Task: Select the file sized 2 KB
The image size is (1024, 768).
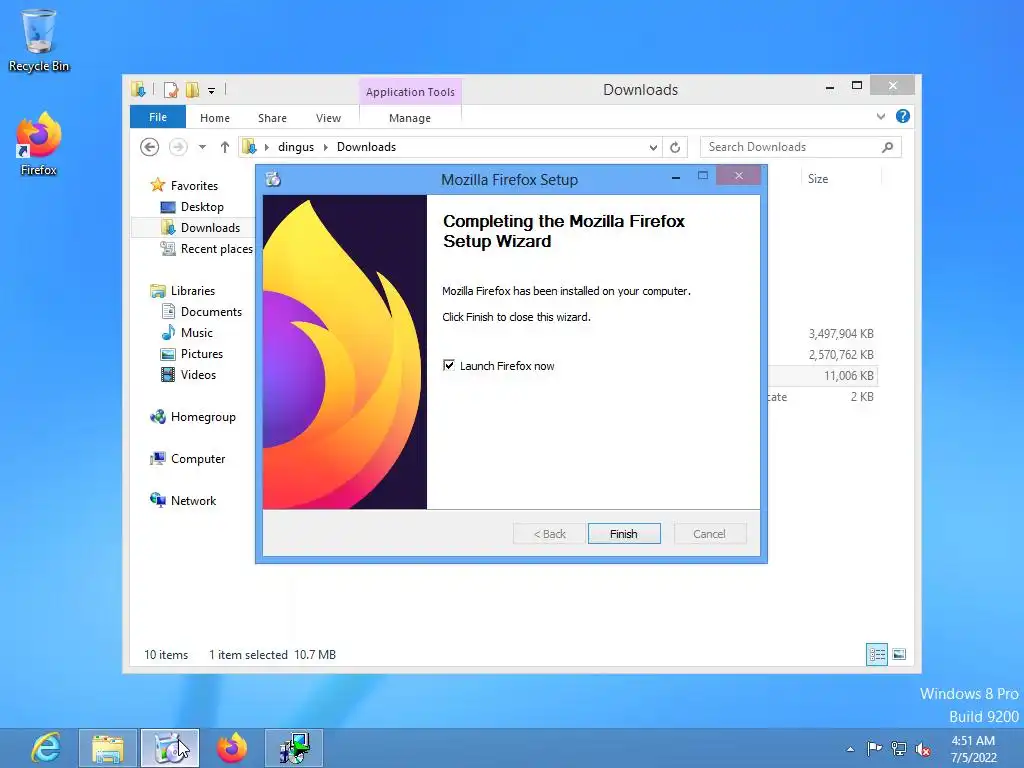Action: point(861,396)
